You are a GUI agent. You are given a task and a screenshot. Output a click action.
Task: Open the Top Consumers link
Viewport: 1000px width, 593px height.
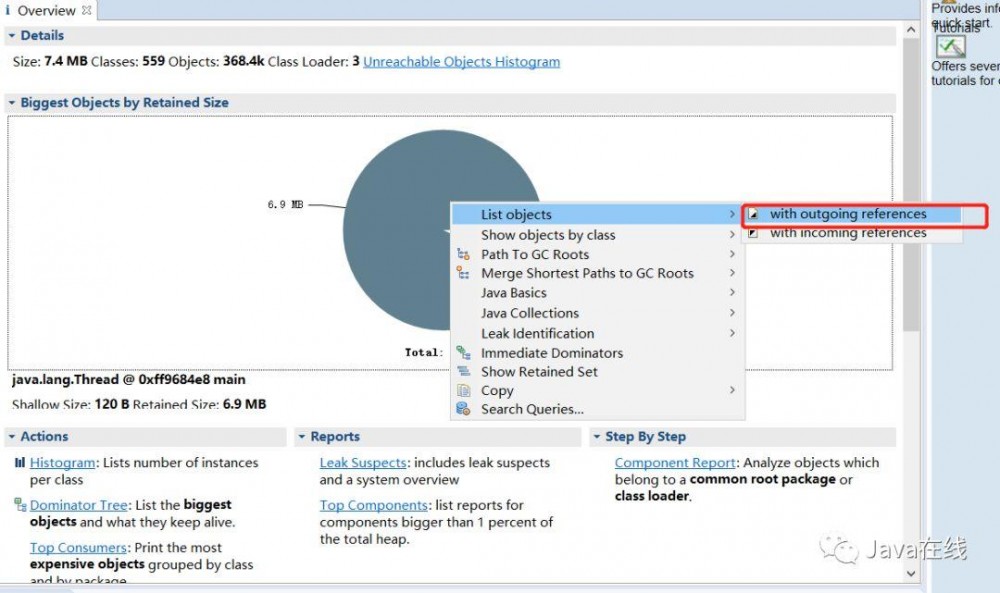click(78, 548)
